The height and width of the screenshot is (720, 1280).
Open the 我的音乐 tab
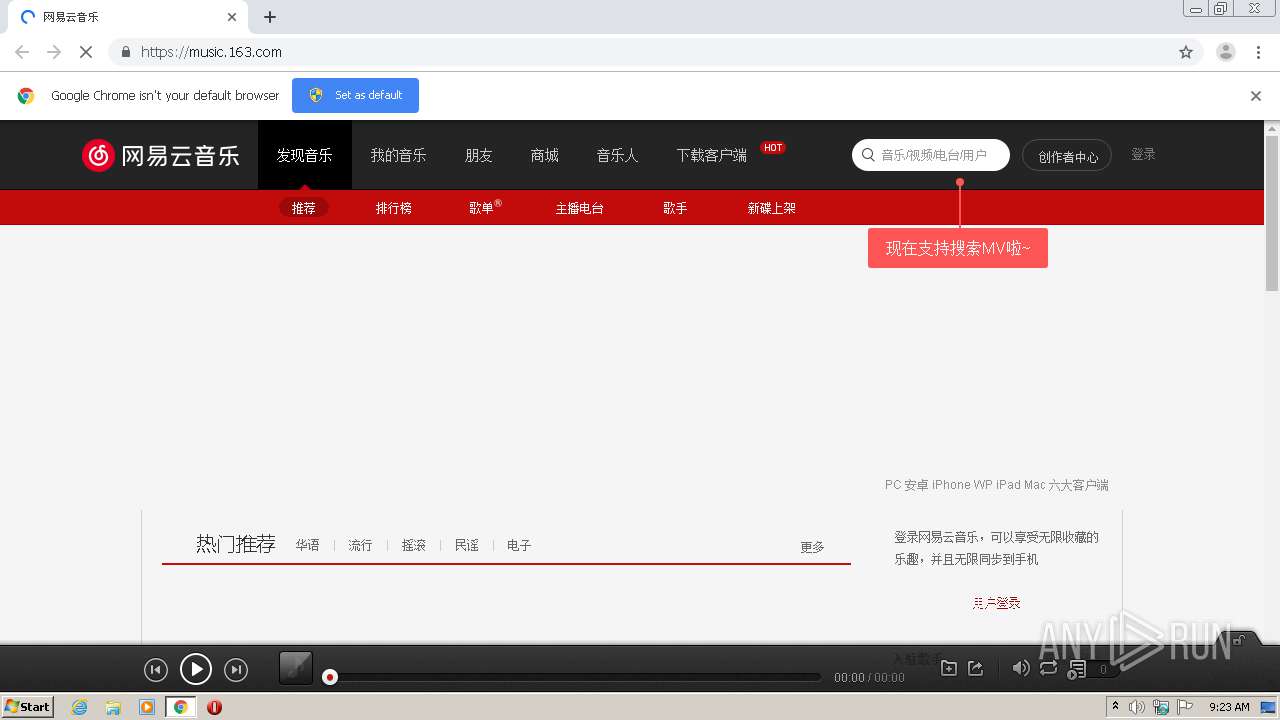point(398,155)
